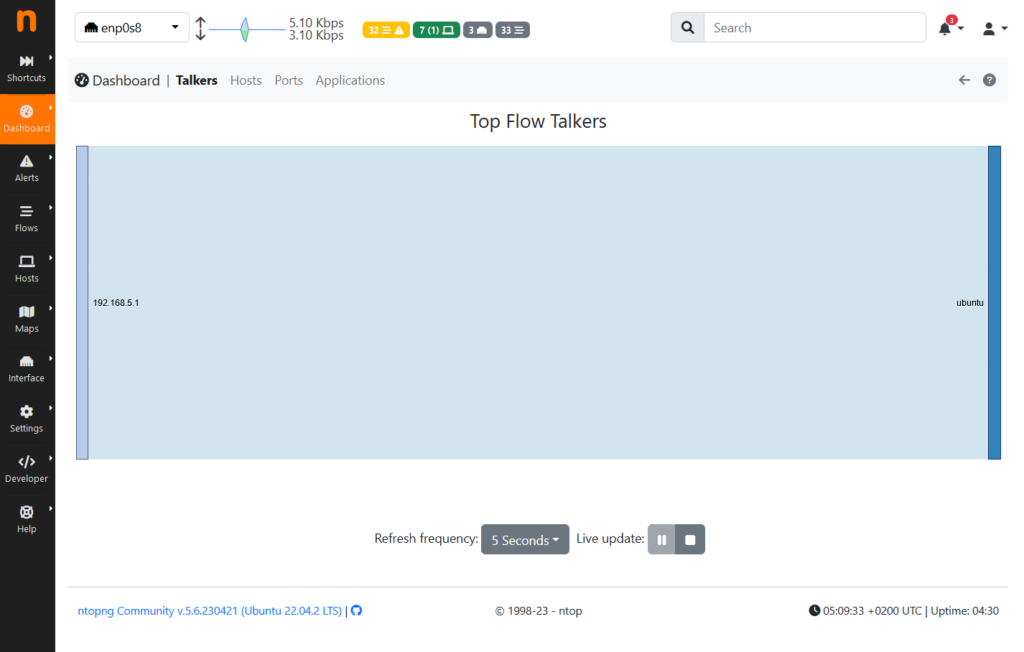Pause the live update of Top Flow Talkers
The image size is (1024, 652).
661,539
